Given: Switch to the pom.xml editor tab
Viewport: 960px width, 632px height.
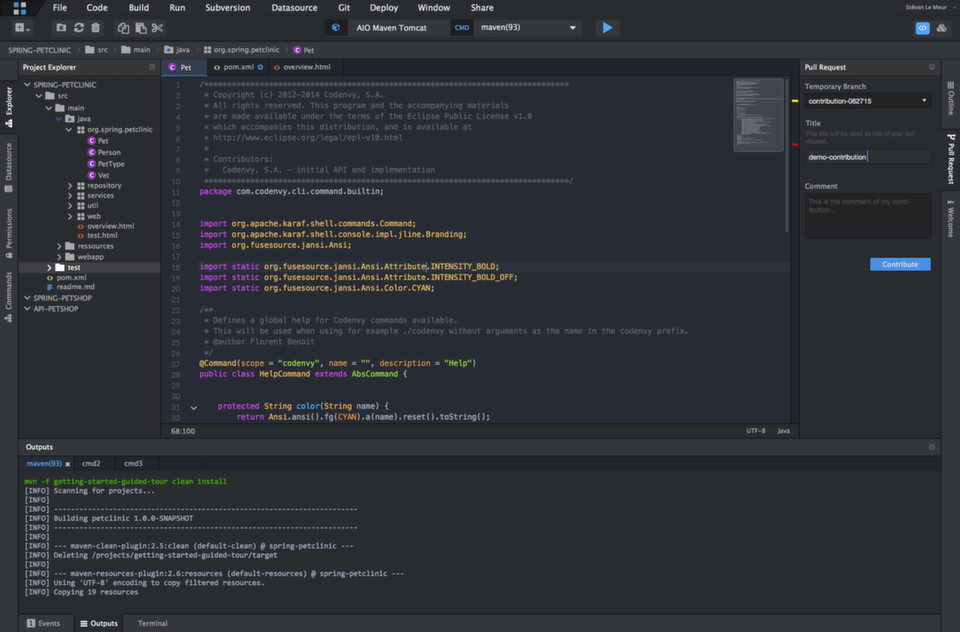Looking at the screenshot, I should 238,67.
